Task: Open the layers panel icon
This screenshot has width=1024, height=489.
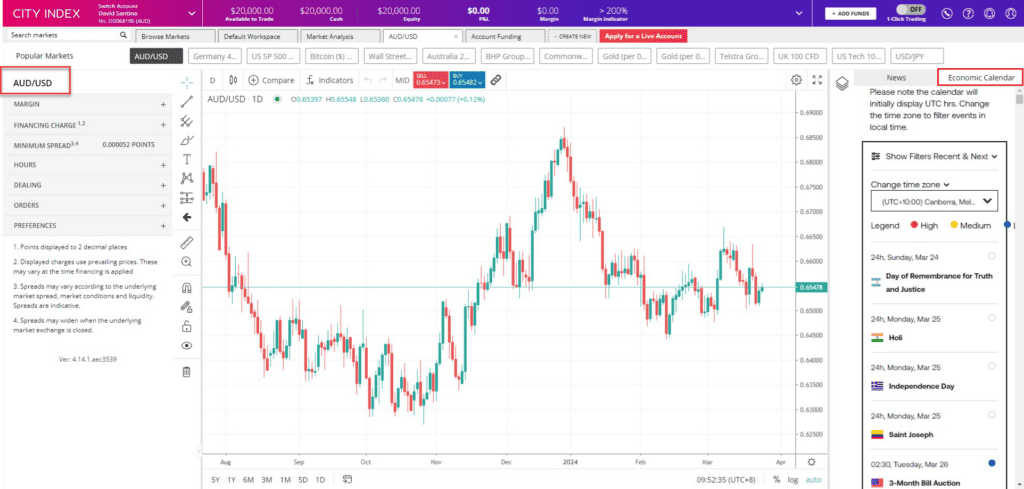Action: (x=842, y=82)
